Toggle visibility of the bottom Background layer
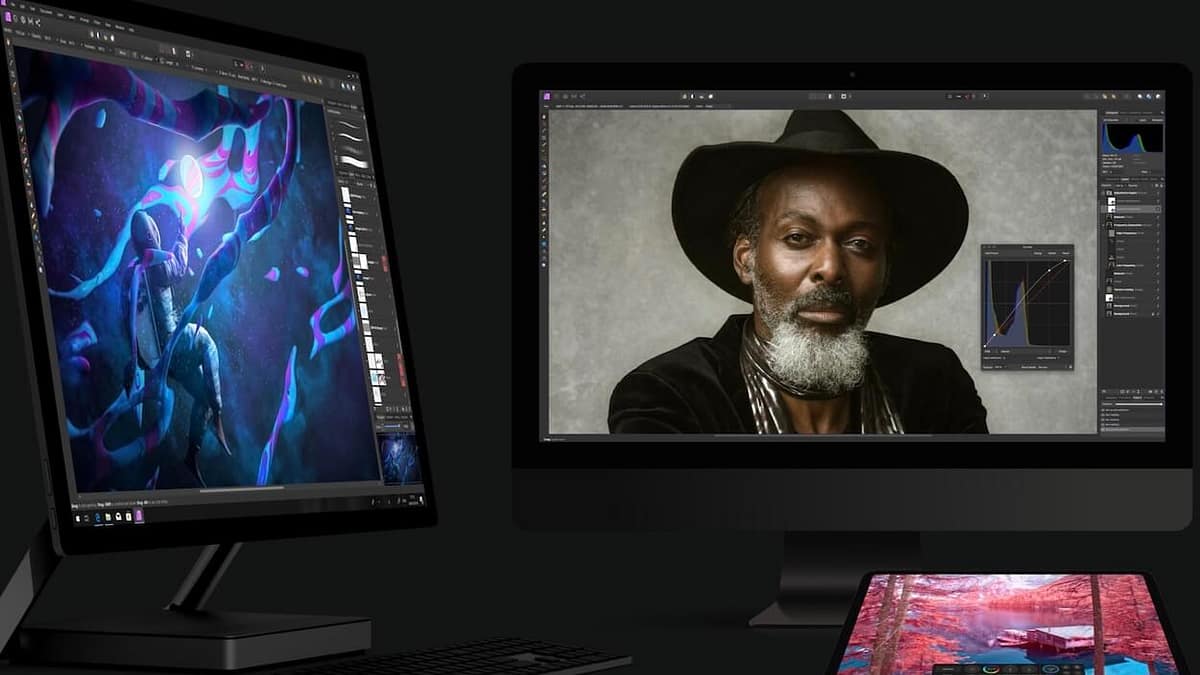Viewport: 1200px width, 675px height. 1159,312
